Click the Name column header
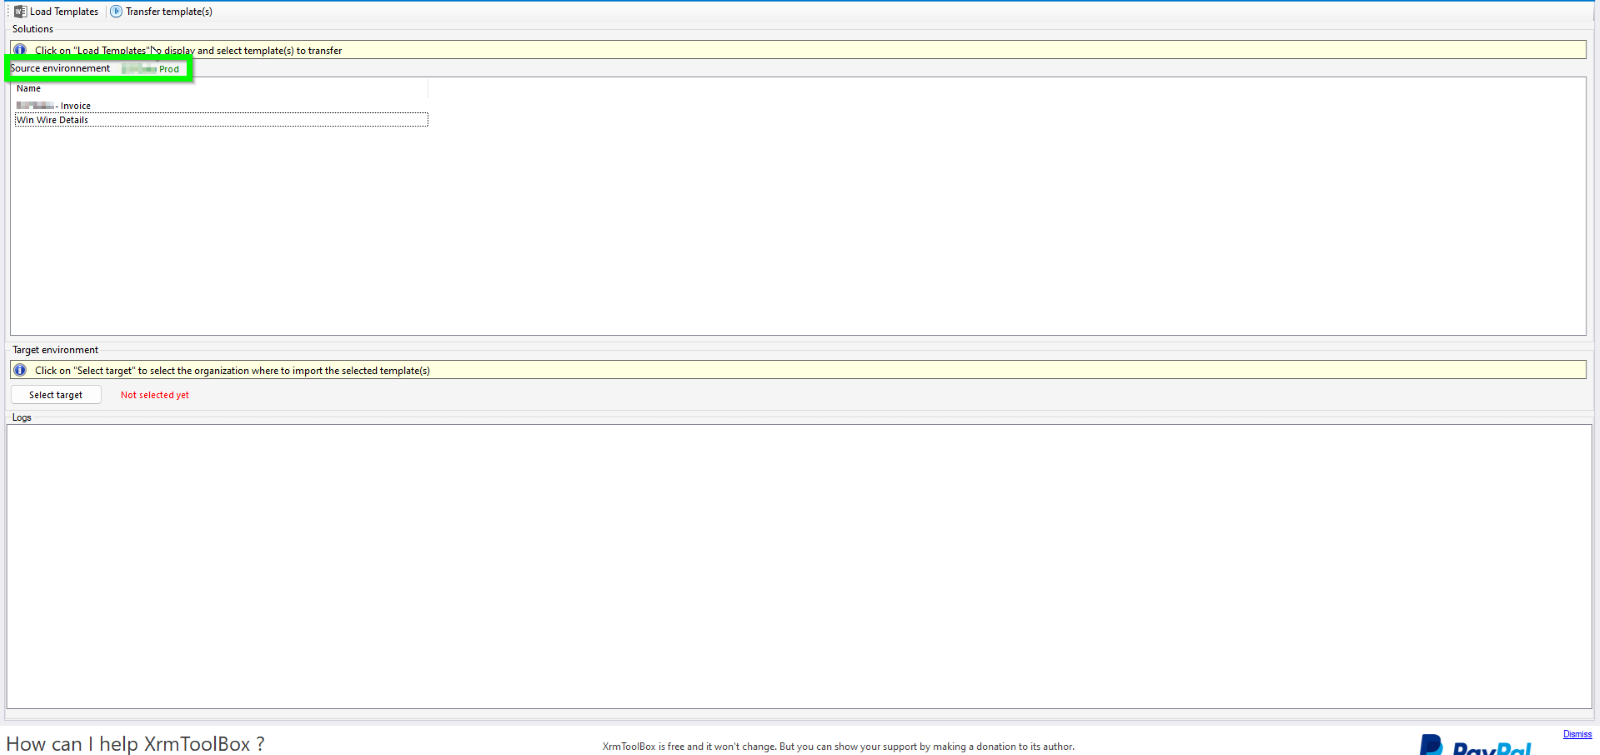Screen dimensions: 1600x755 (221, 89)
